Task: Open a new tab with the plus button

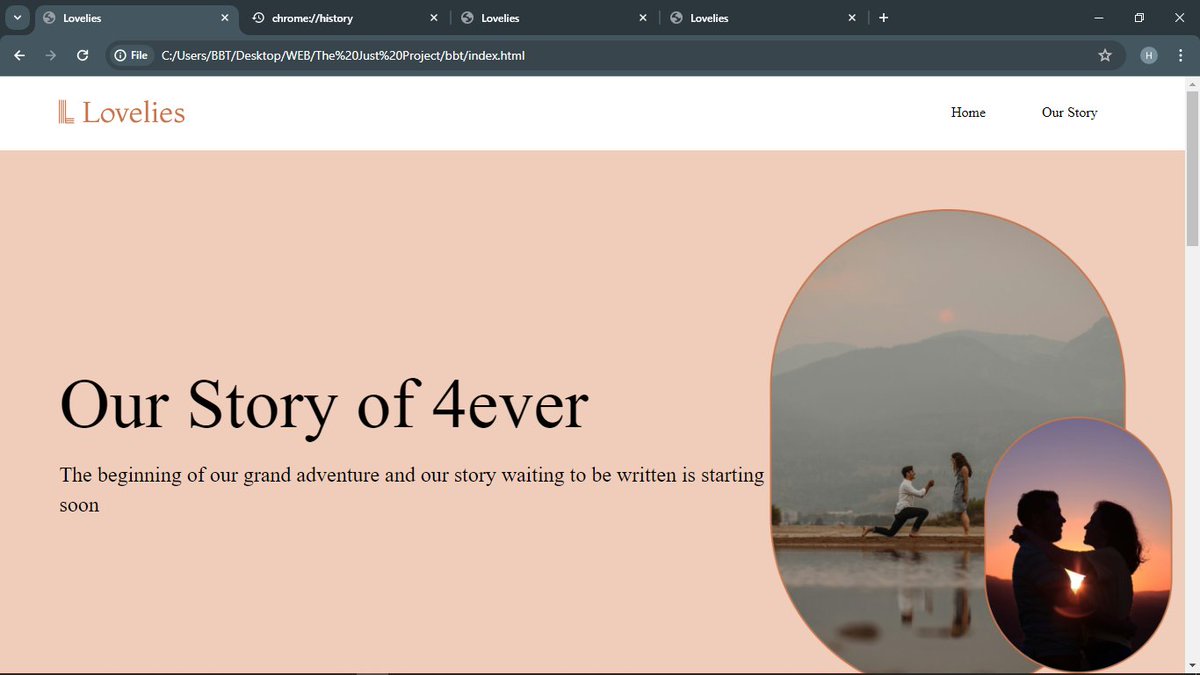Action: click(884, 17)
